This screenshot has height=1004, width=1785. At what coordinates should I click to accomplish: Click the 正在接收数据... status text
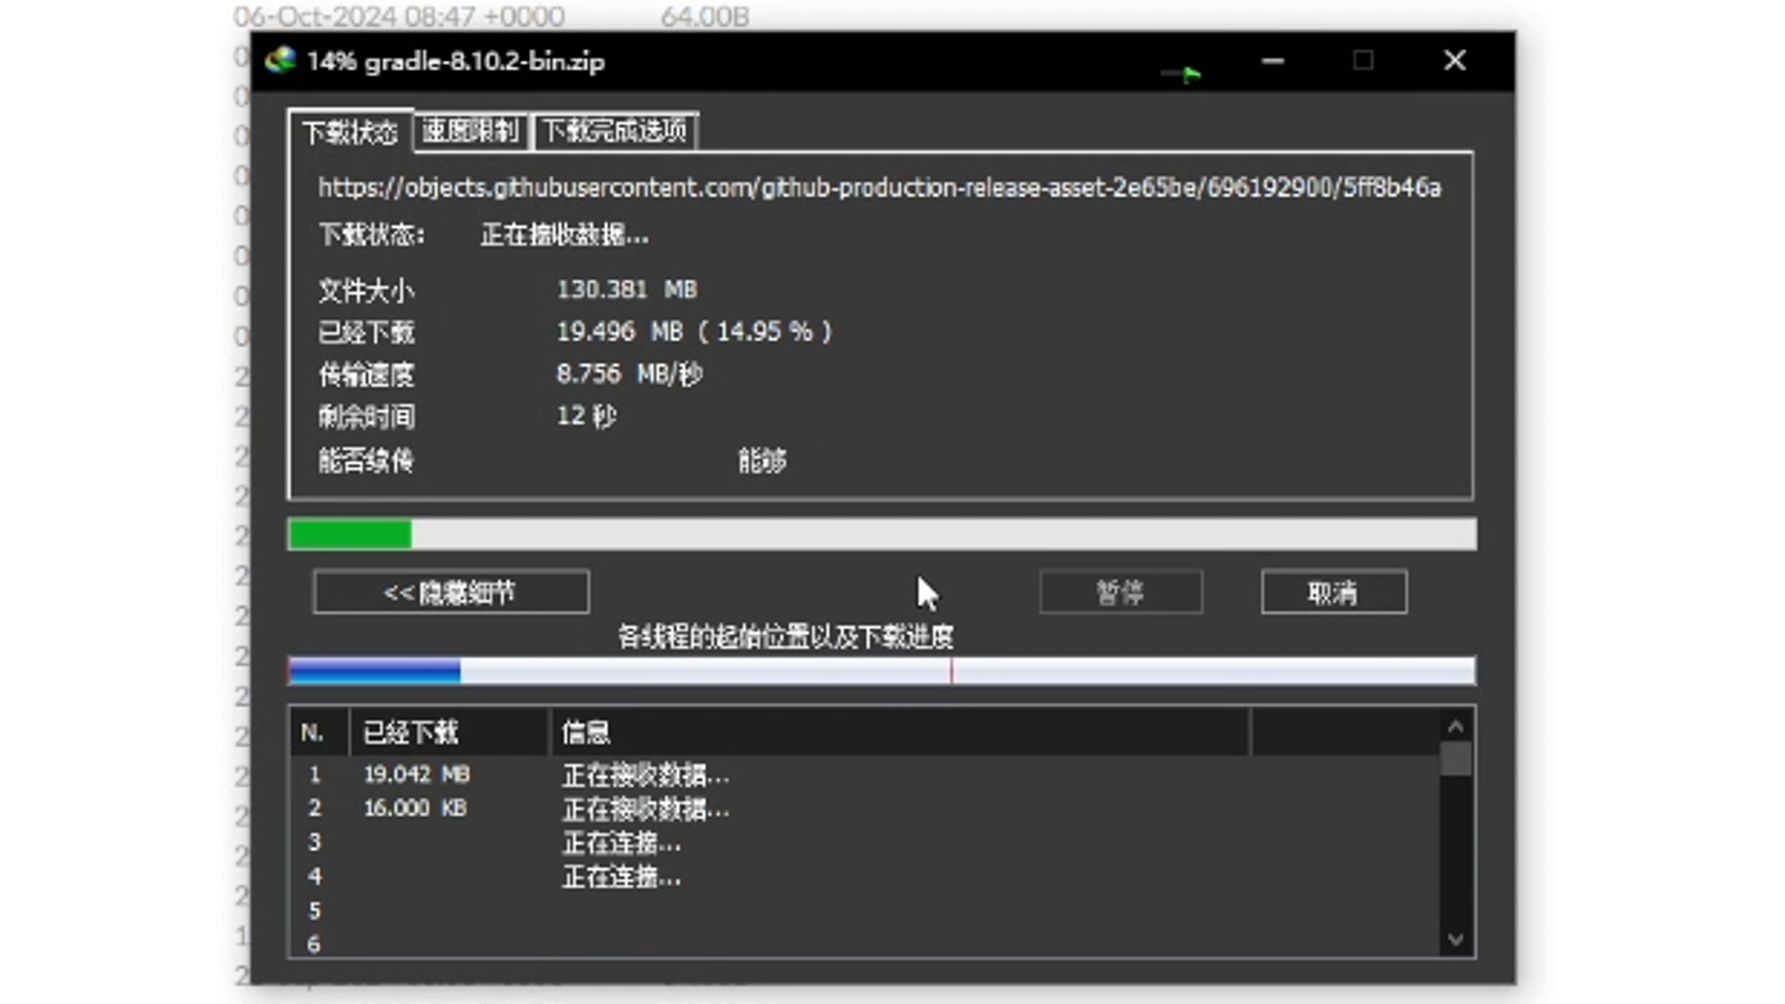pos(565,236)
